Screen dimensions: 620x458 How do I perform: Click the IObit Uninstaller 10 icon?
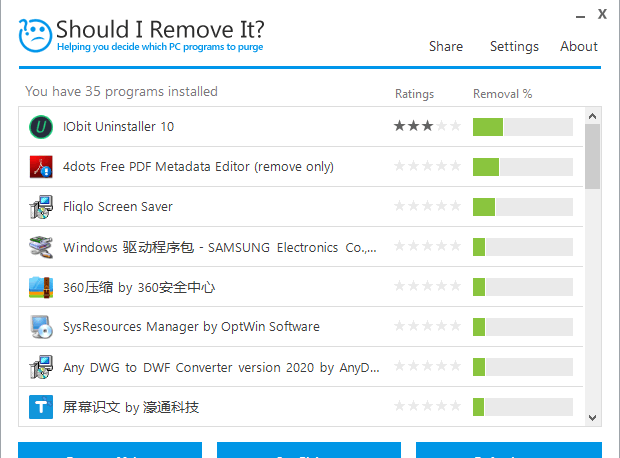pyautogui.click(x=41, y=127)
